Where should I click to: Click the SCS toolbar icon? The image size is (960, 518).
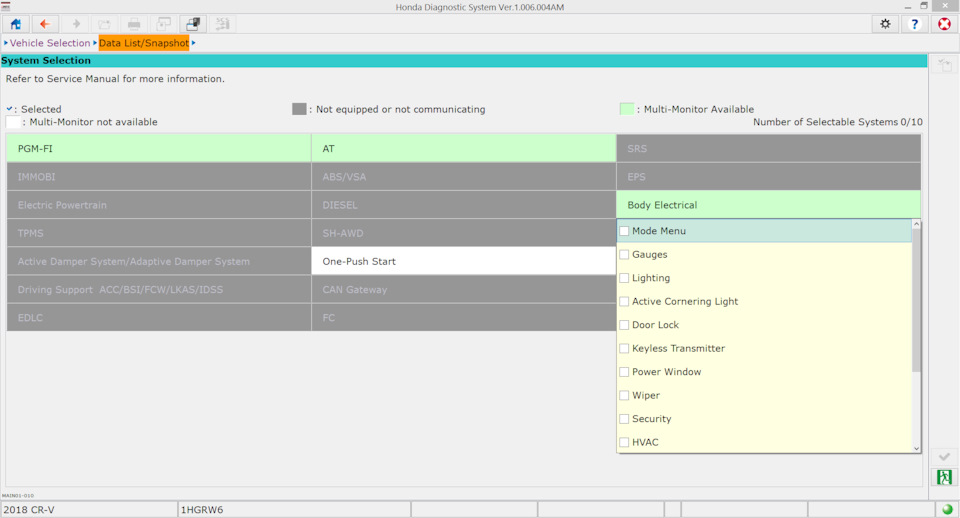click(222, 24)
